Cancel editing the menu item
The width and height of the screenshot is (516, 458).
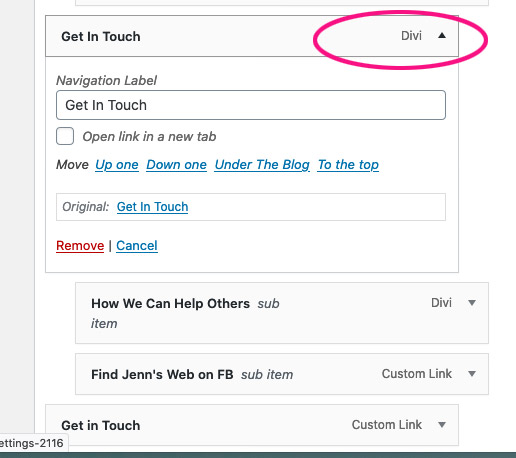[x=137, y=246]
